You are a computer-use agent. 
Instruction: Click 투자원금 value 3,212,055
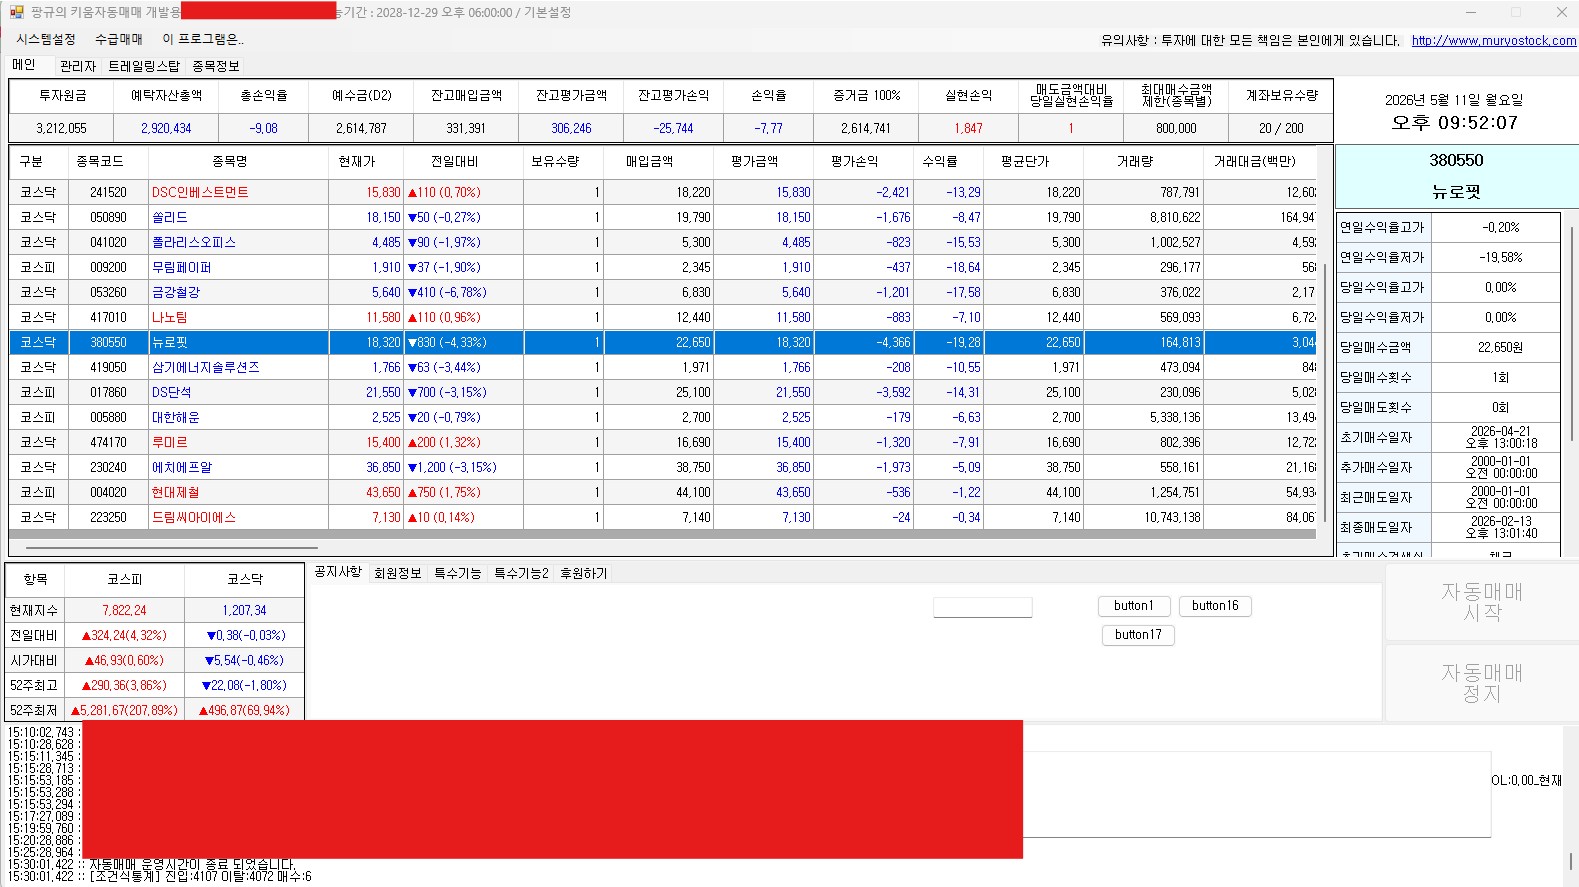click(61, 128)
